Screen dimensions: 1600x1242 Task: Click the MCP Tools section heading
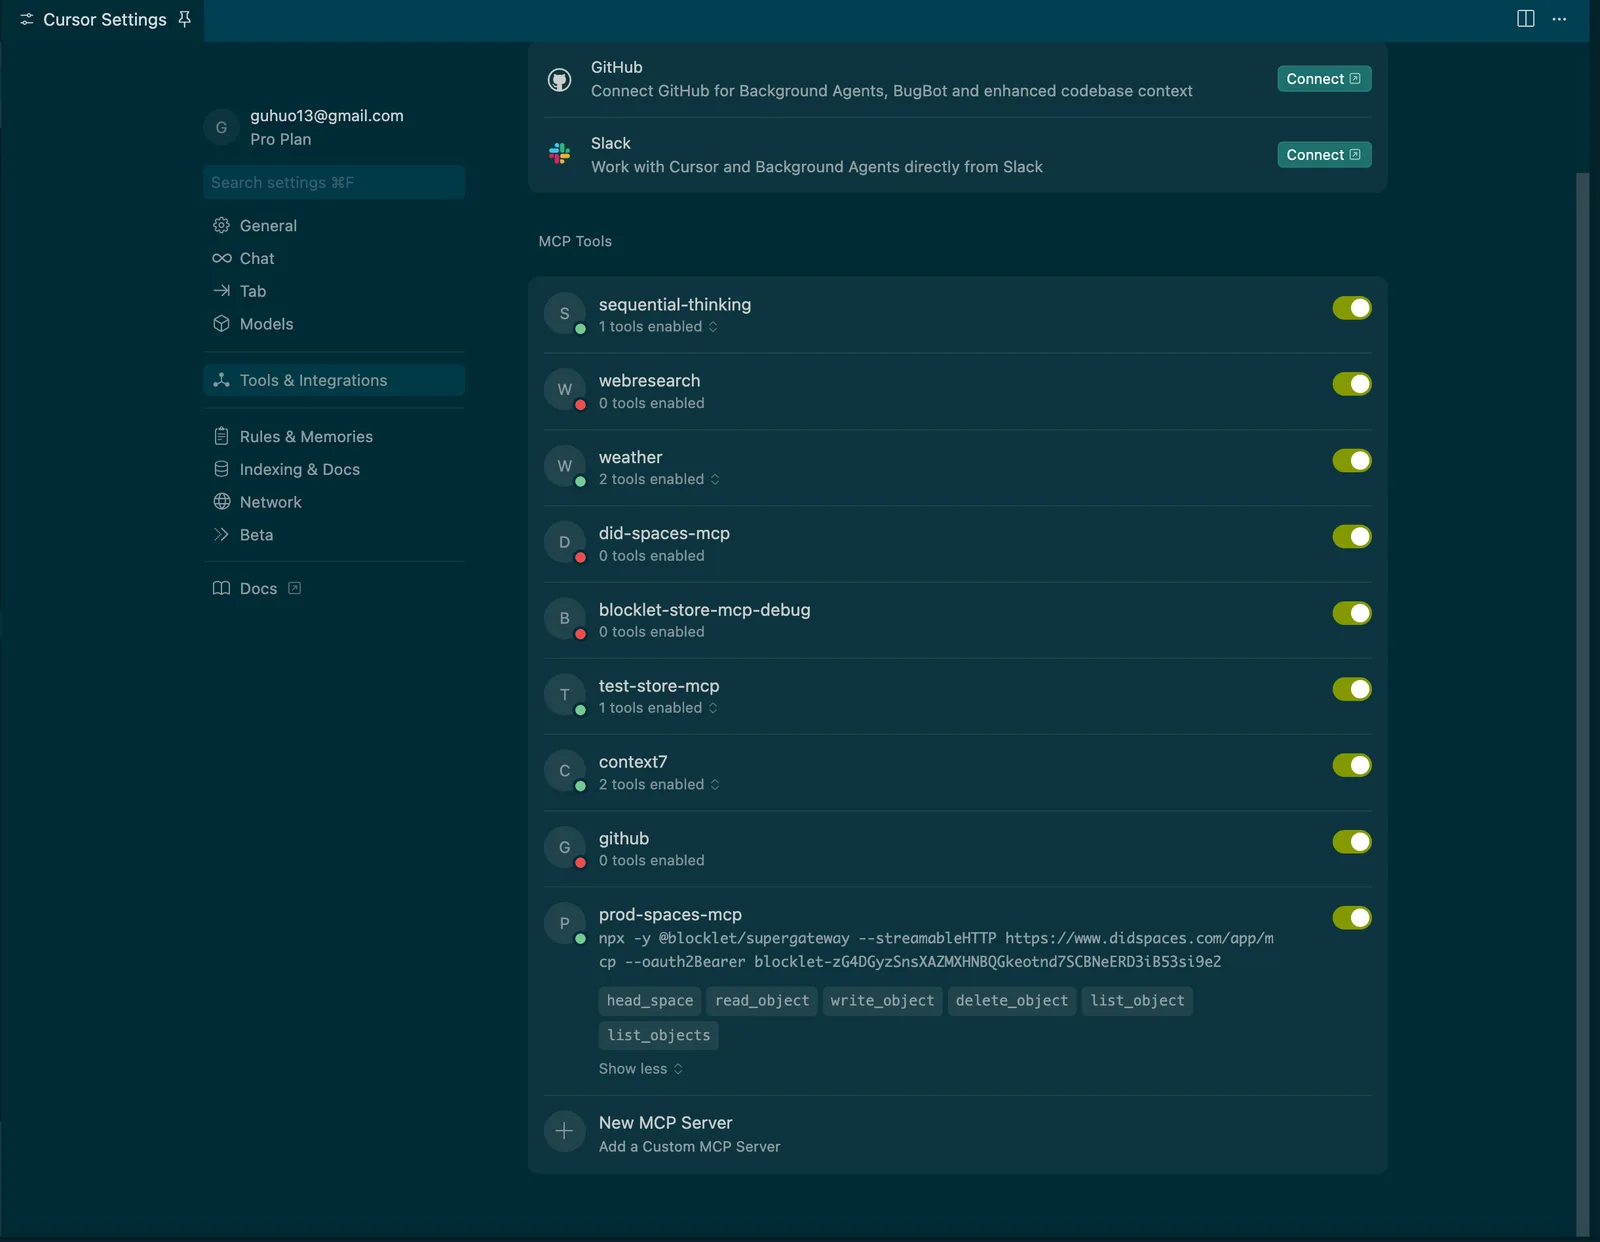click(x=575, y=241)
